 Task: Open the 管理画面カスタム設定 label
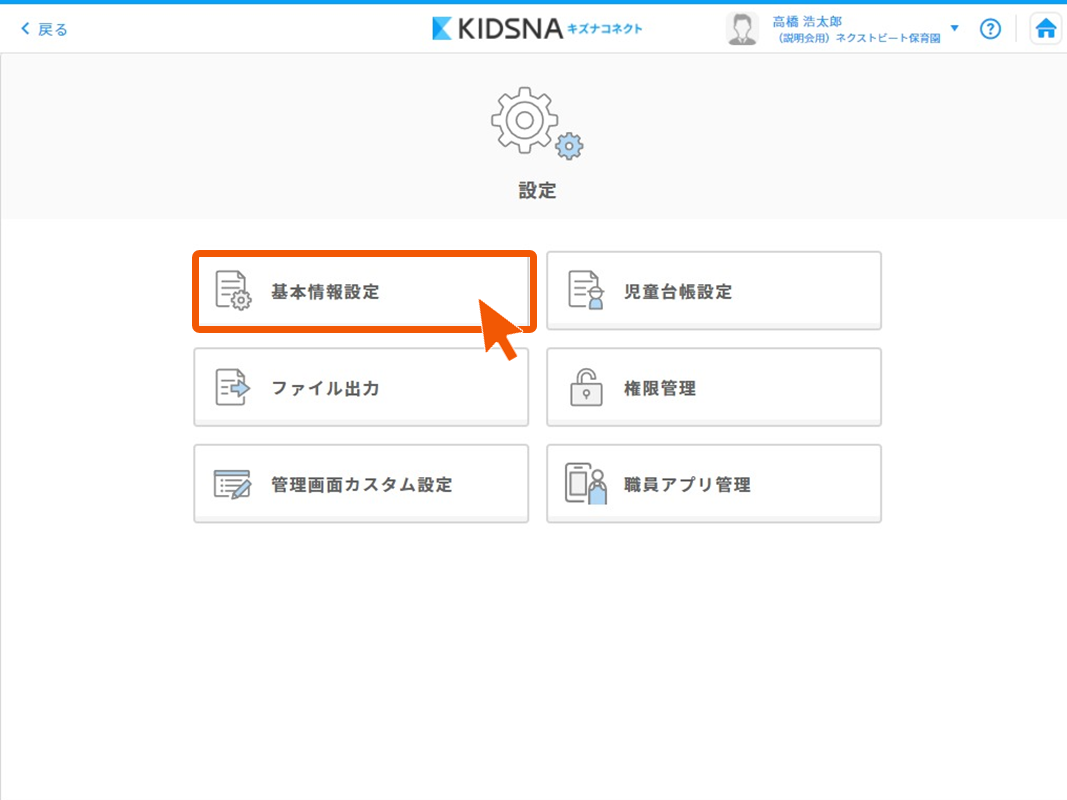(x=362, y=485)
